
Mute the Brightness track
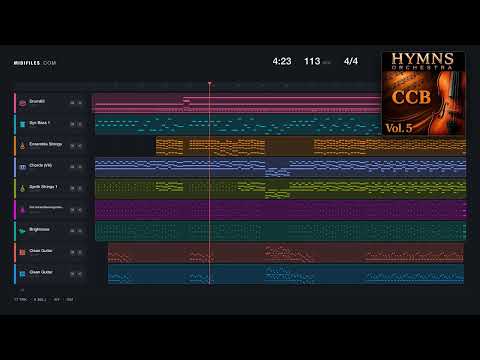(x=72, y=231)
